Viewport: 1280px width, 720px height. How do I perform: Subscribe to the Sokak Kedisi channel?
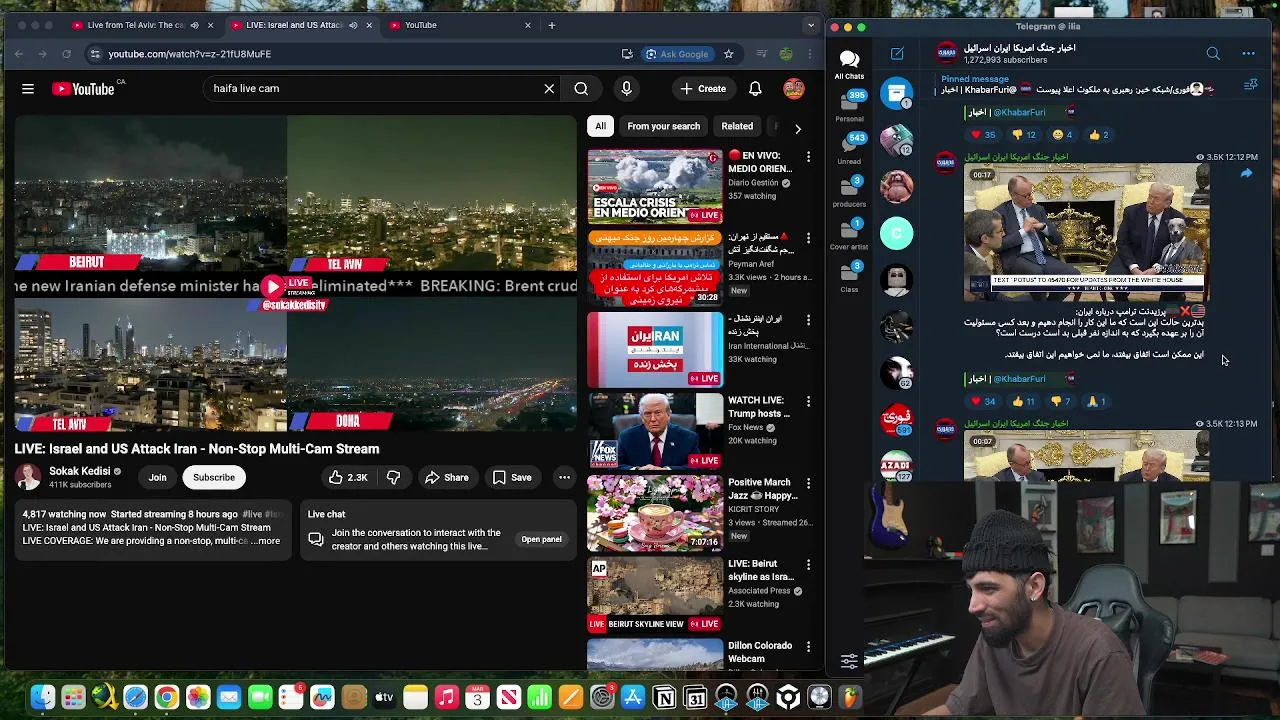[214, 478]
